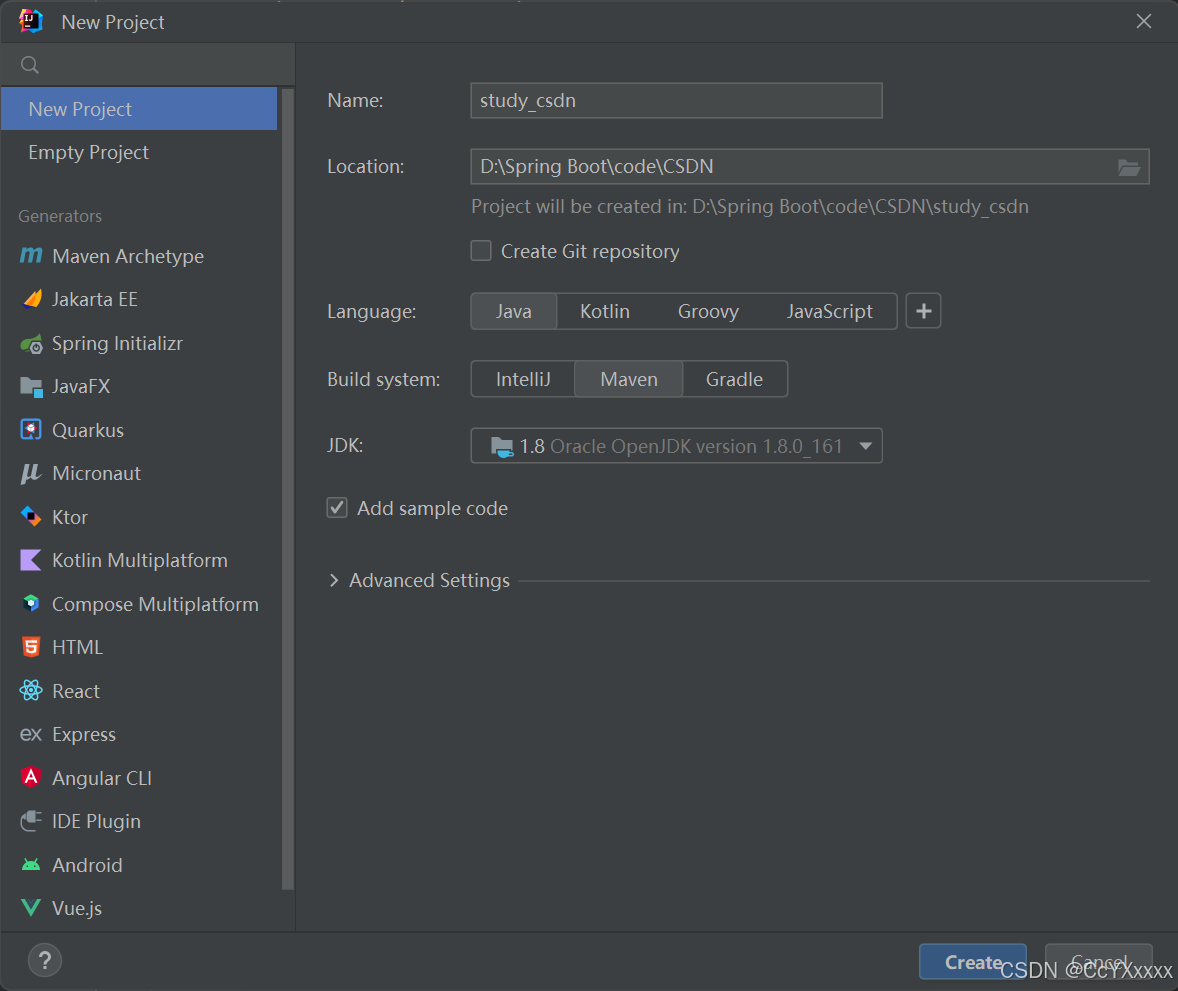
Task: Close the New Project dialog
Action: (1143, 21)
